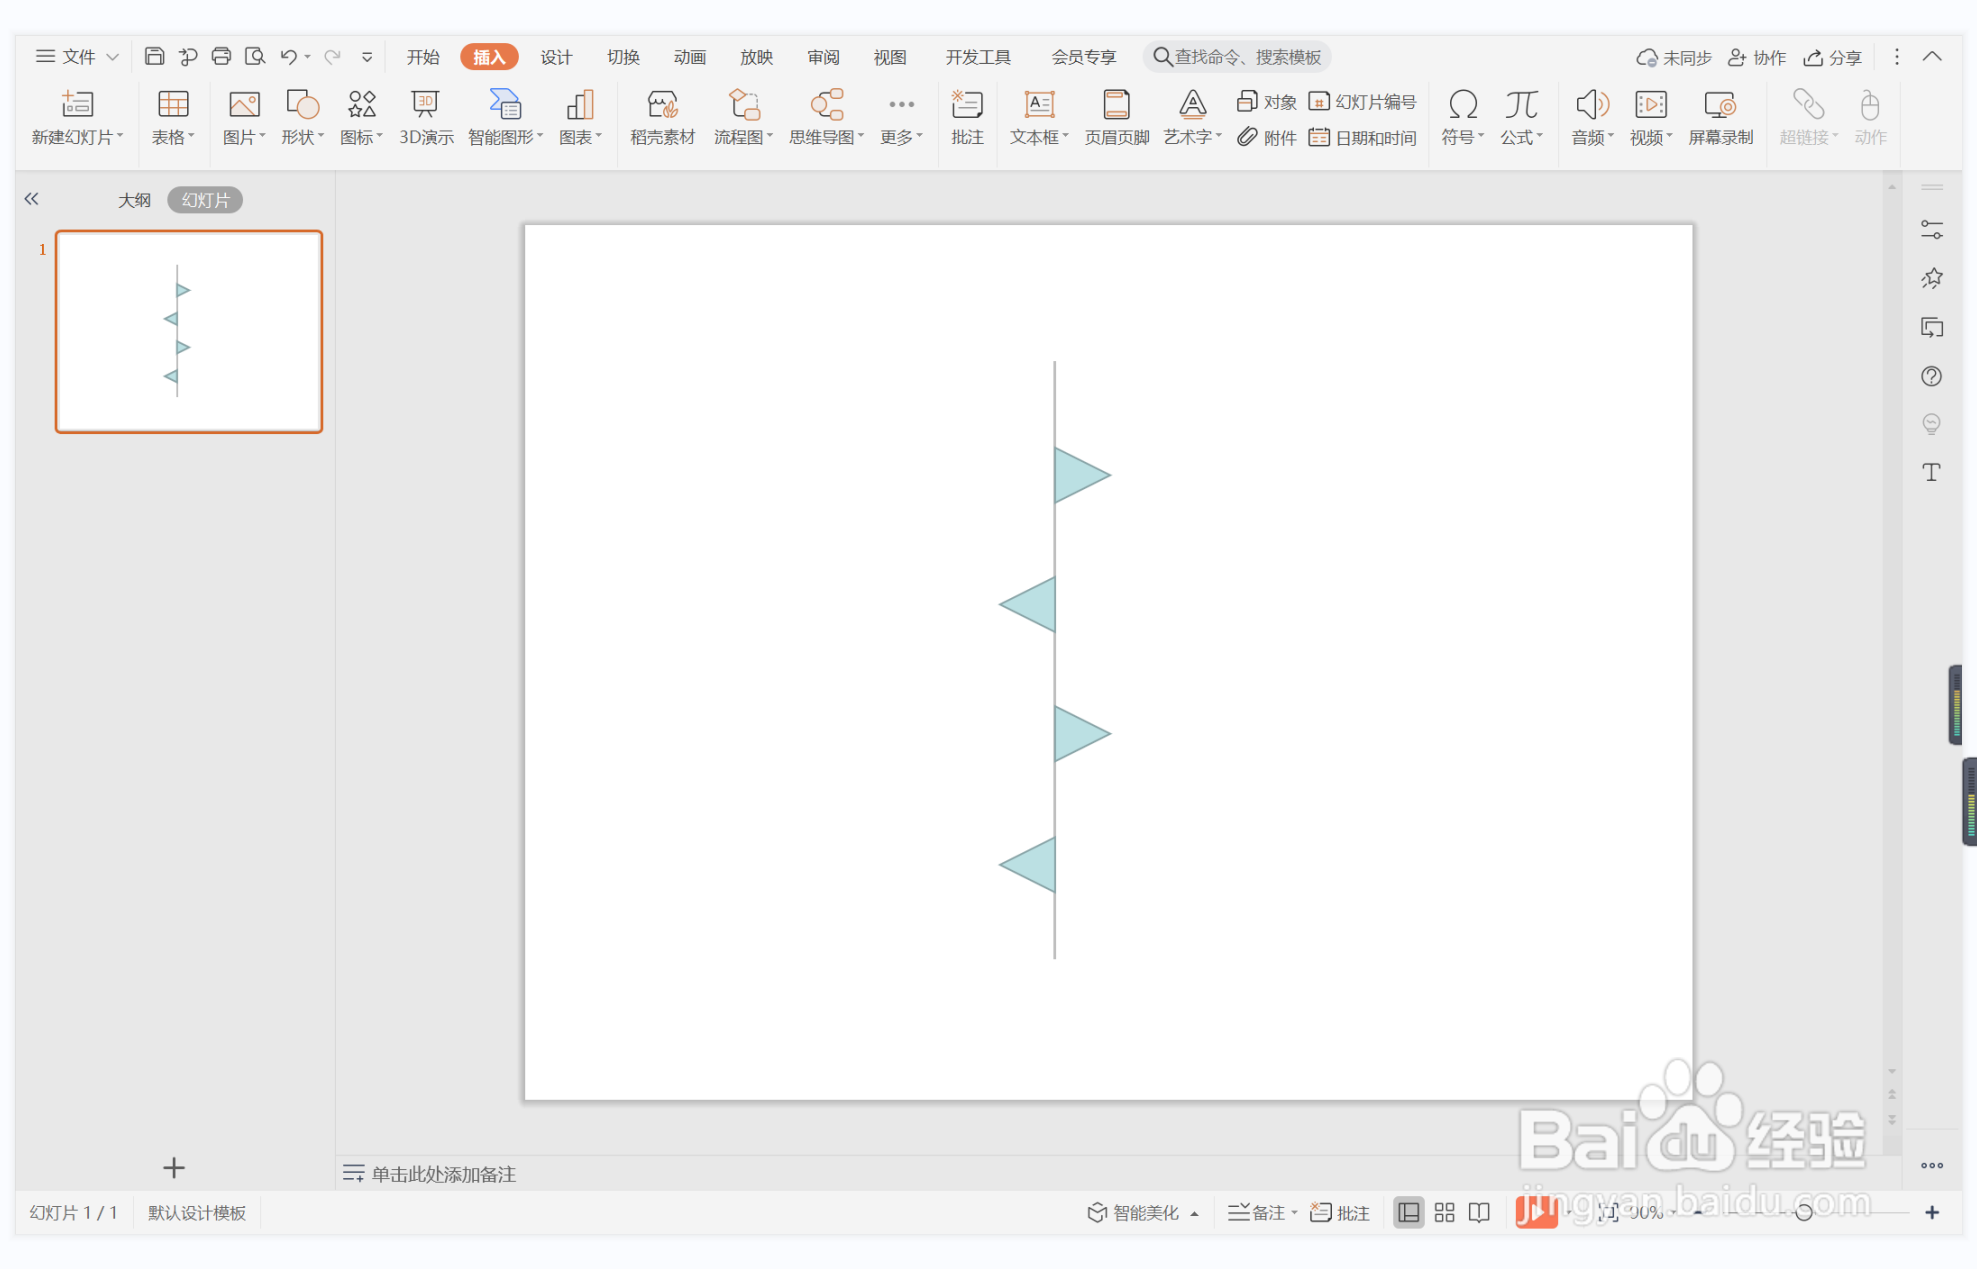Open the help icon in right sidebar
This screenshot has height=1269, width=1977.
(1931, 376)
